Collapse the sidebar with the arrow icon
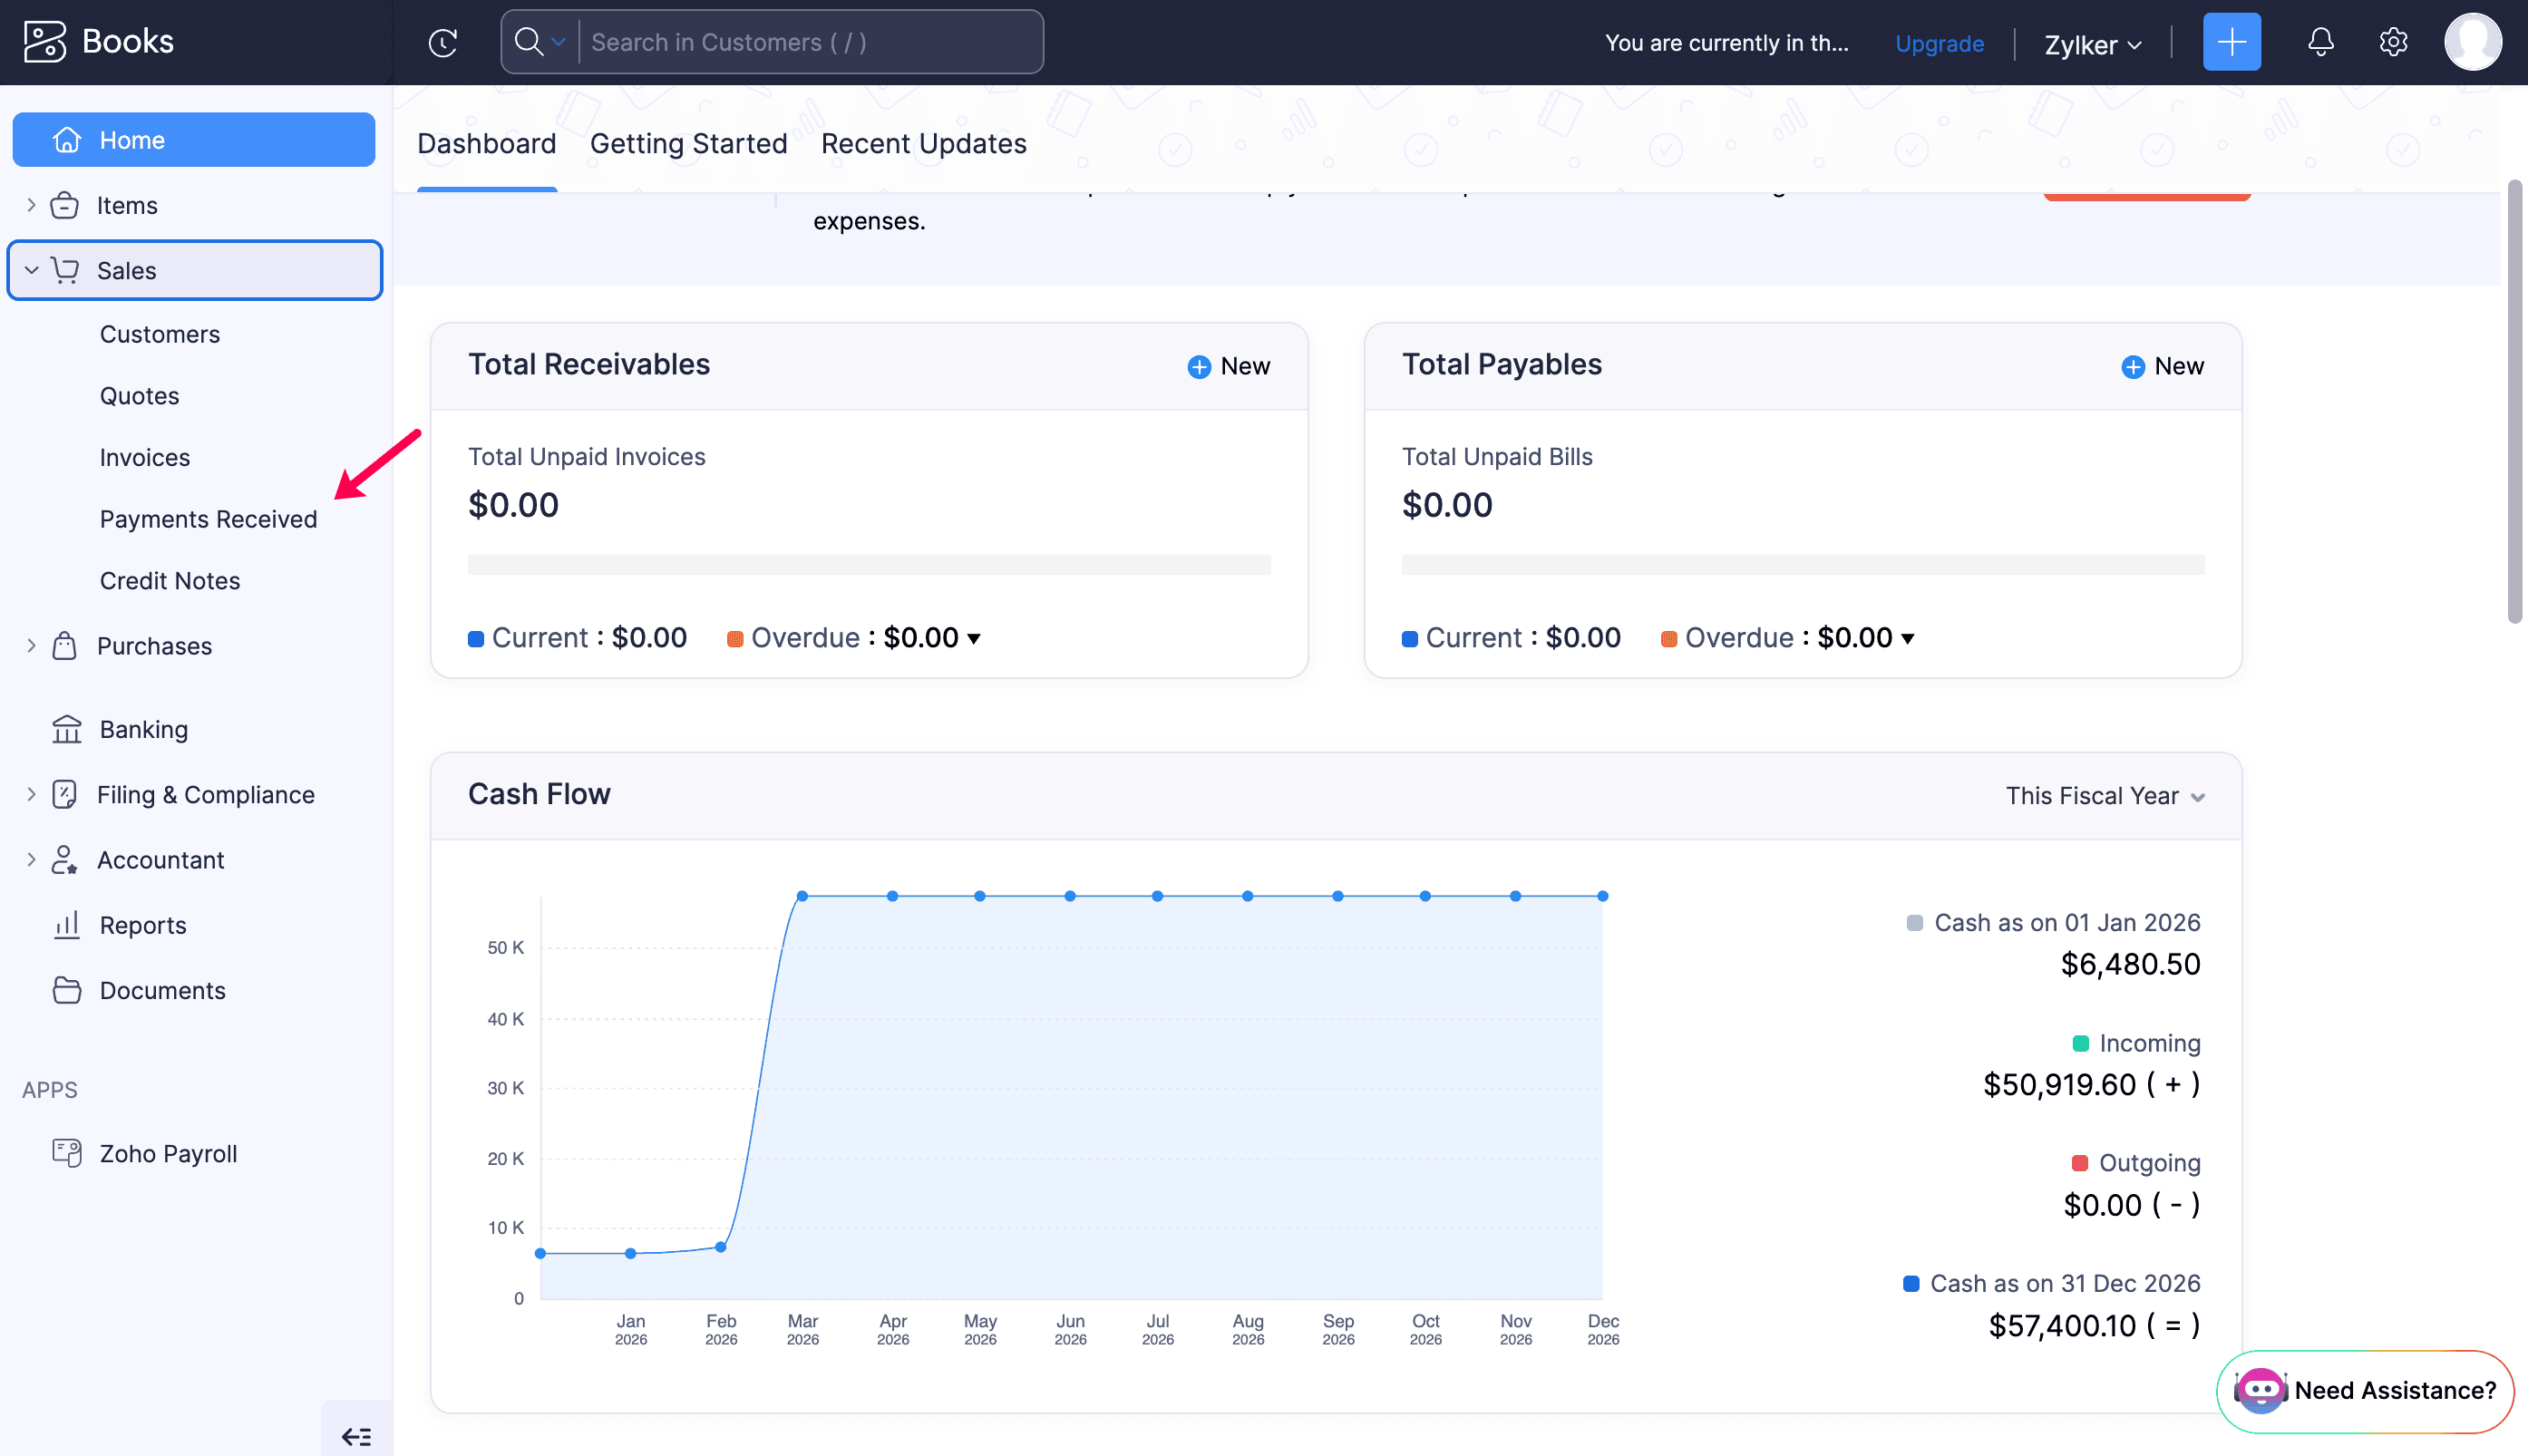Screen dimensions: 2528x1456 (x=356, y=1436)
